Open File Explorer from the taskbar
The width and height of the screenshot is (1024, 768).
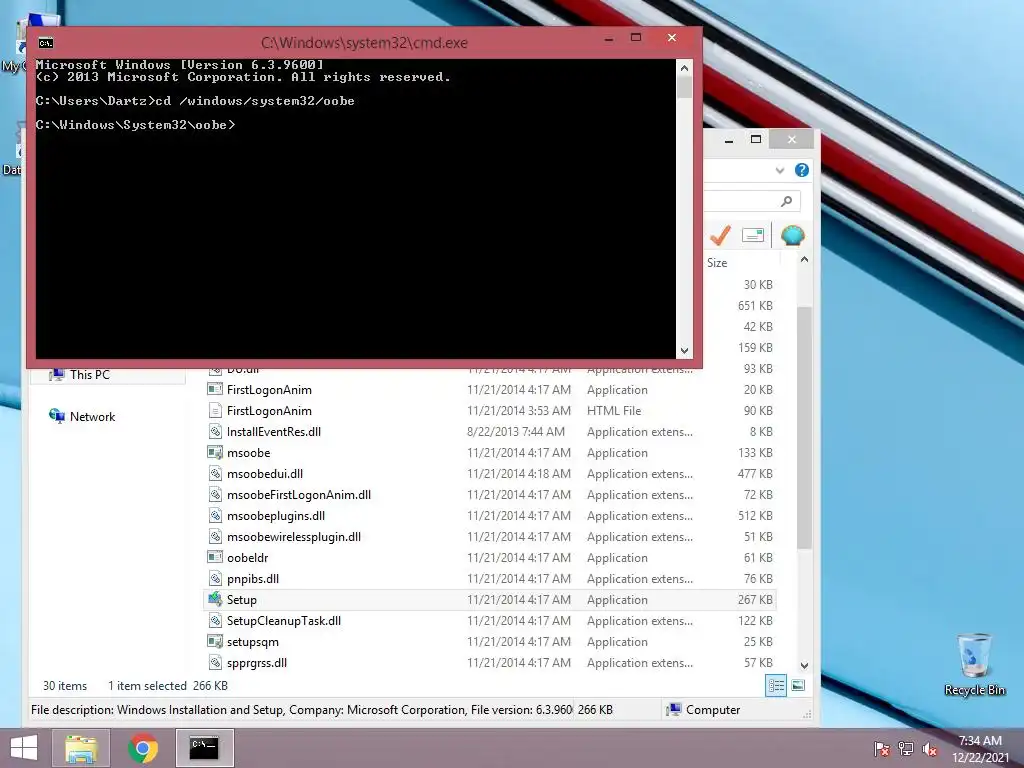pos(81,748)
